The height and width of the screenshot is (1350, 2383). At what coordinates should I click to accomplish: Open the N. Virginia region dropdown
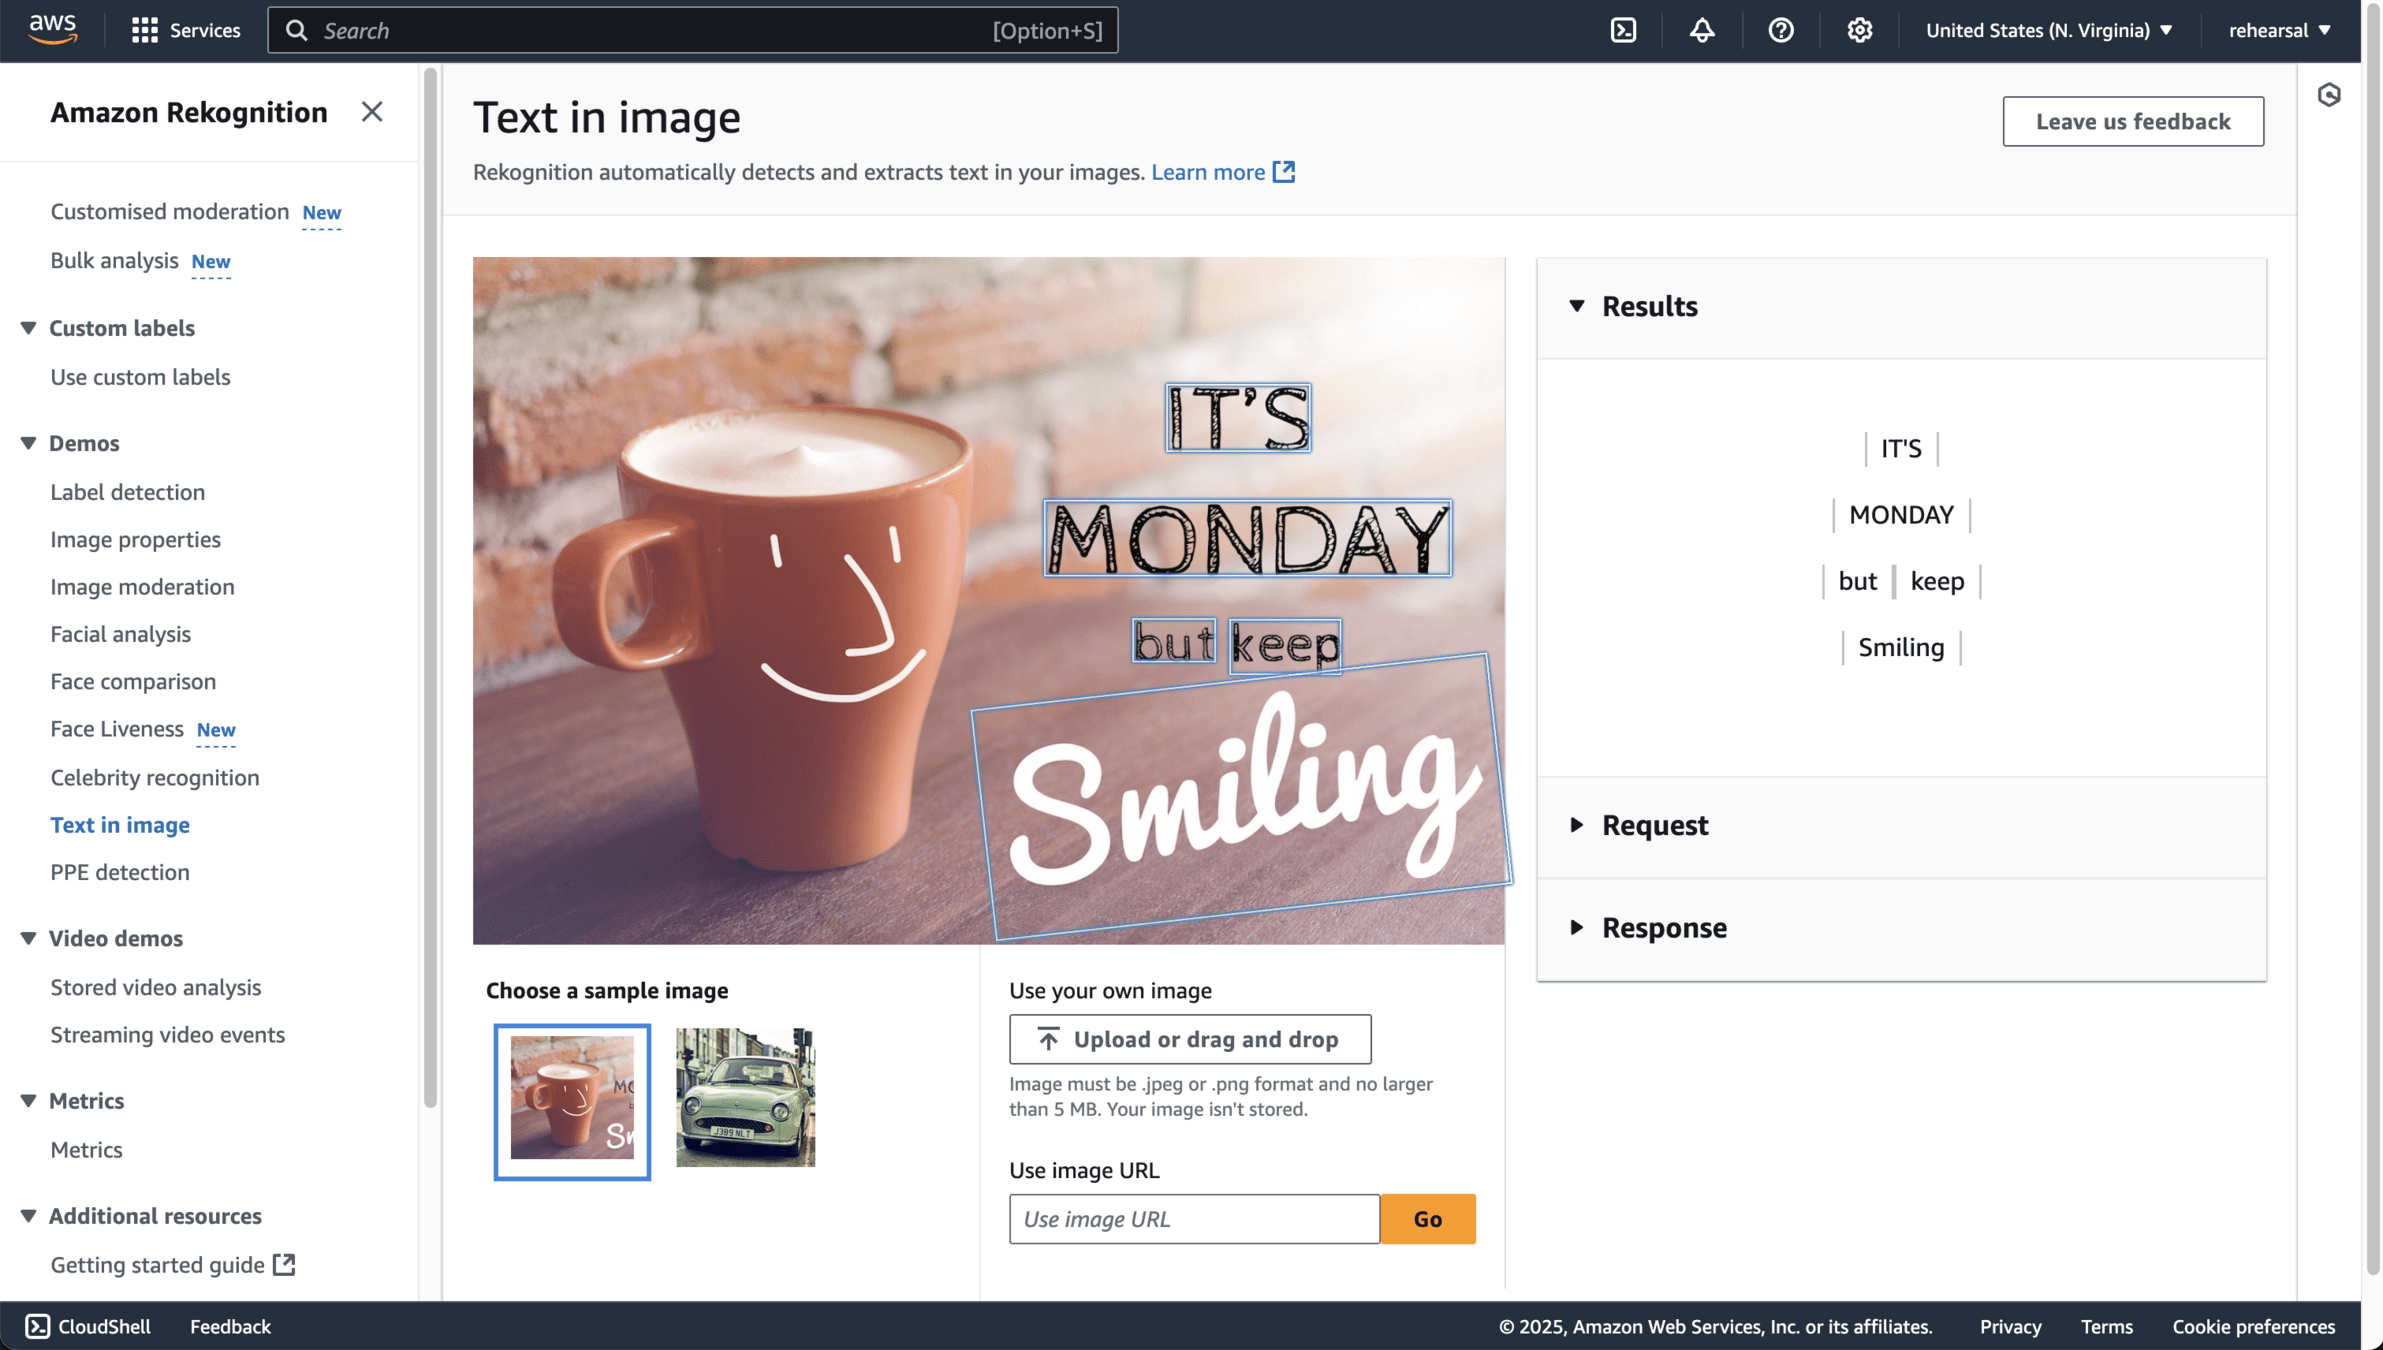2048,30
